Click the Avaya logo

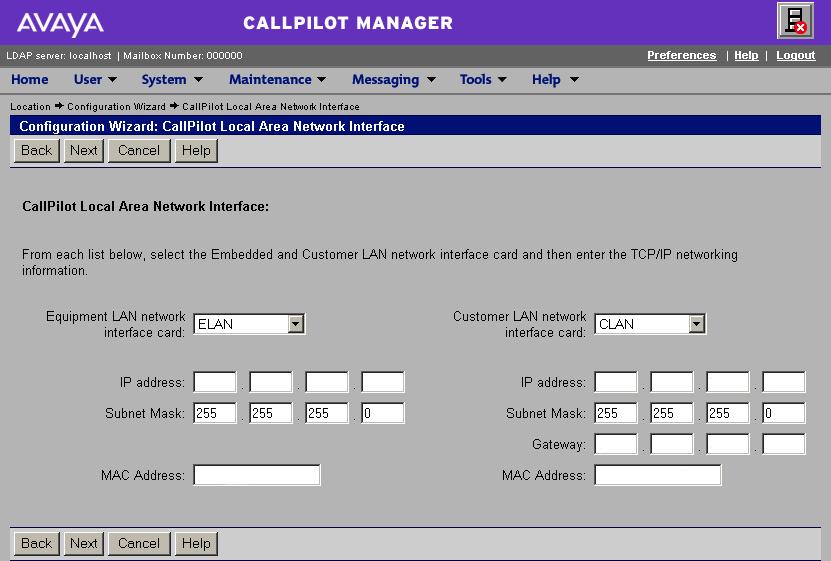point(60,24)
